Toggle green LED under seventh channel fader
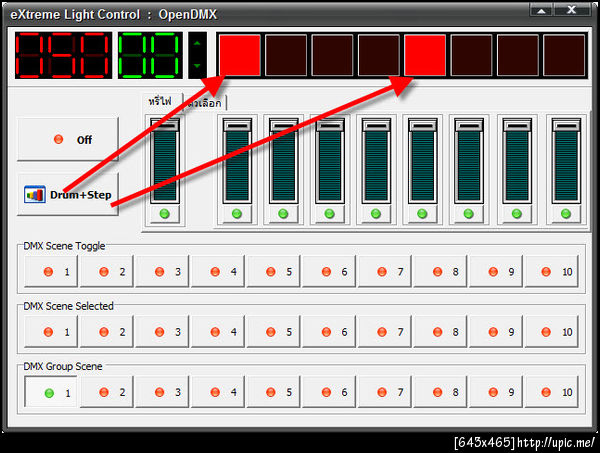600x453 pixels. click(x=517, y=214)
